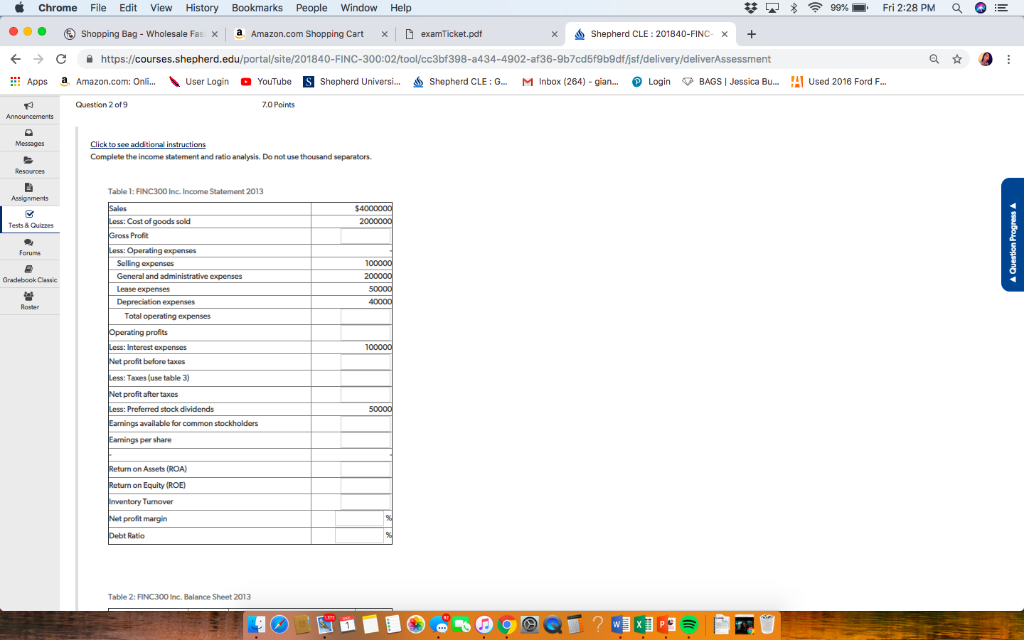Launch Spotify from the Dock
This screenshot has height=640, width=1024.
click(x=689, y=624)
